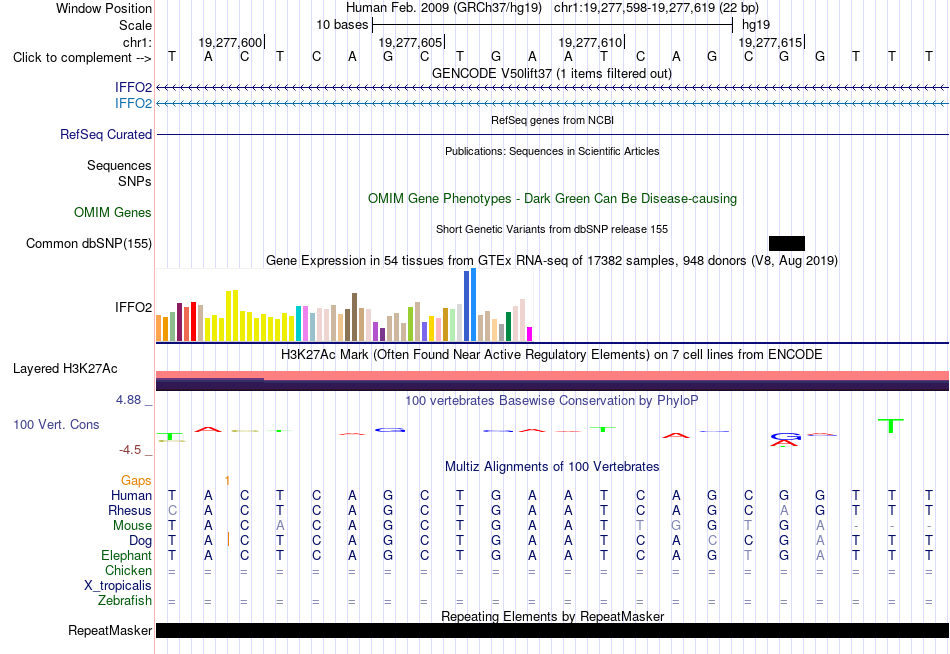Select the Human alignment row label
Viewport: 950px width, 654px height.
point(131,496)
